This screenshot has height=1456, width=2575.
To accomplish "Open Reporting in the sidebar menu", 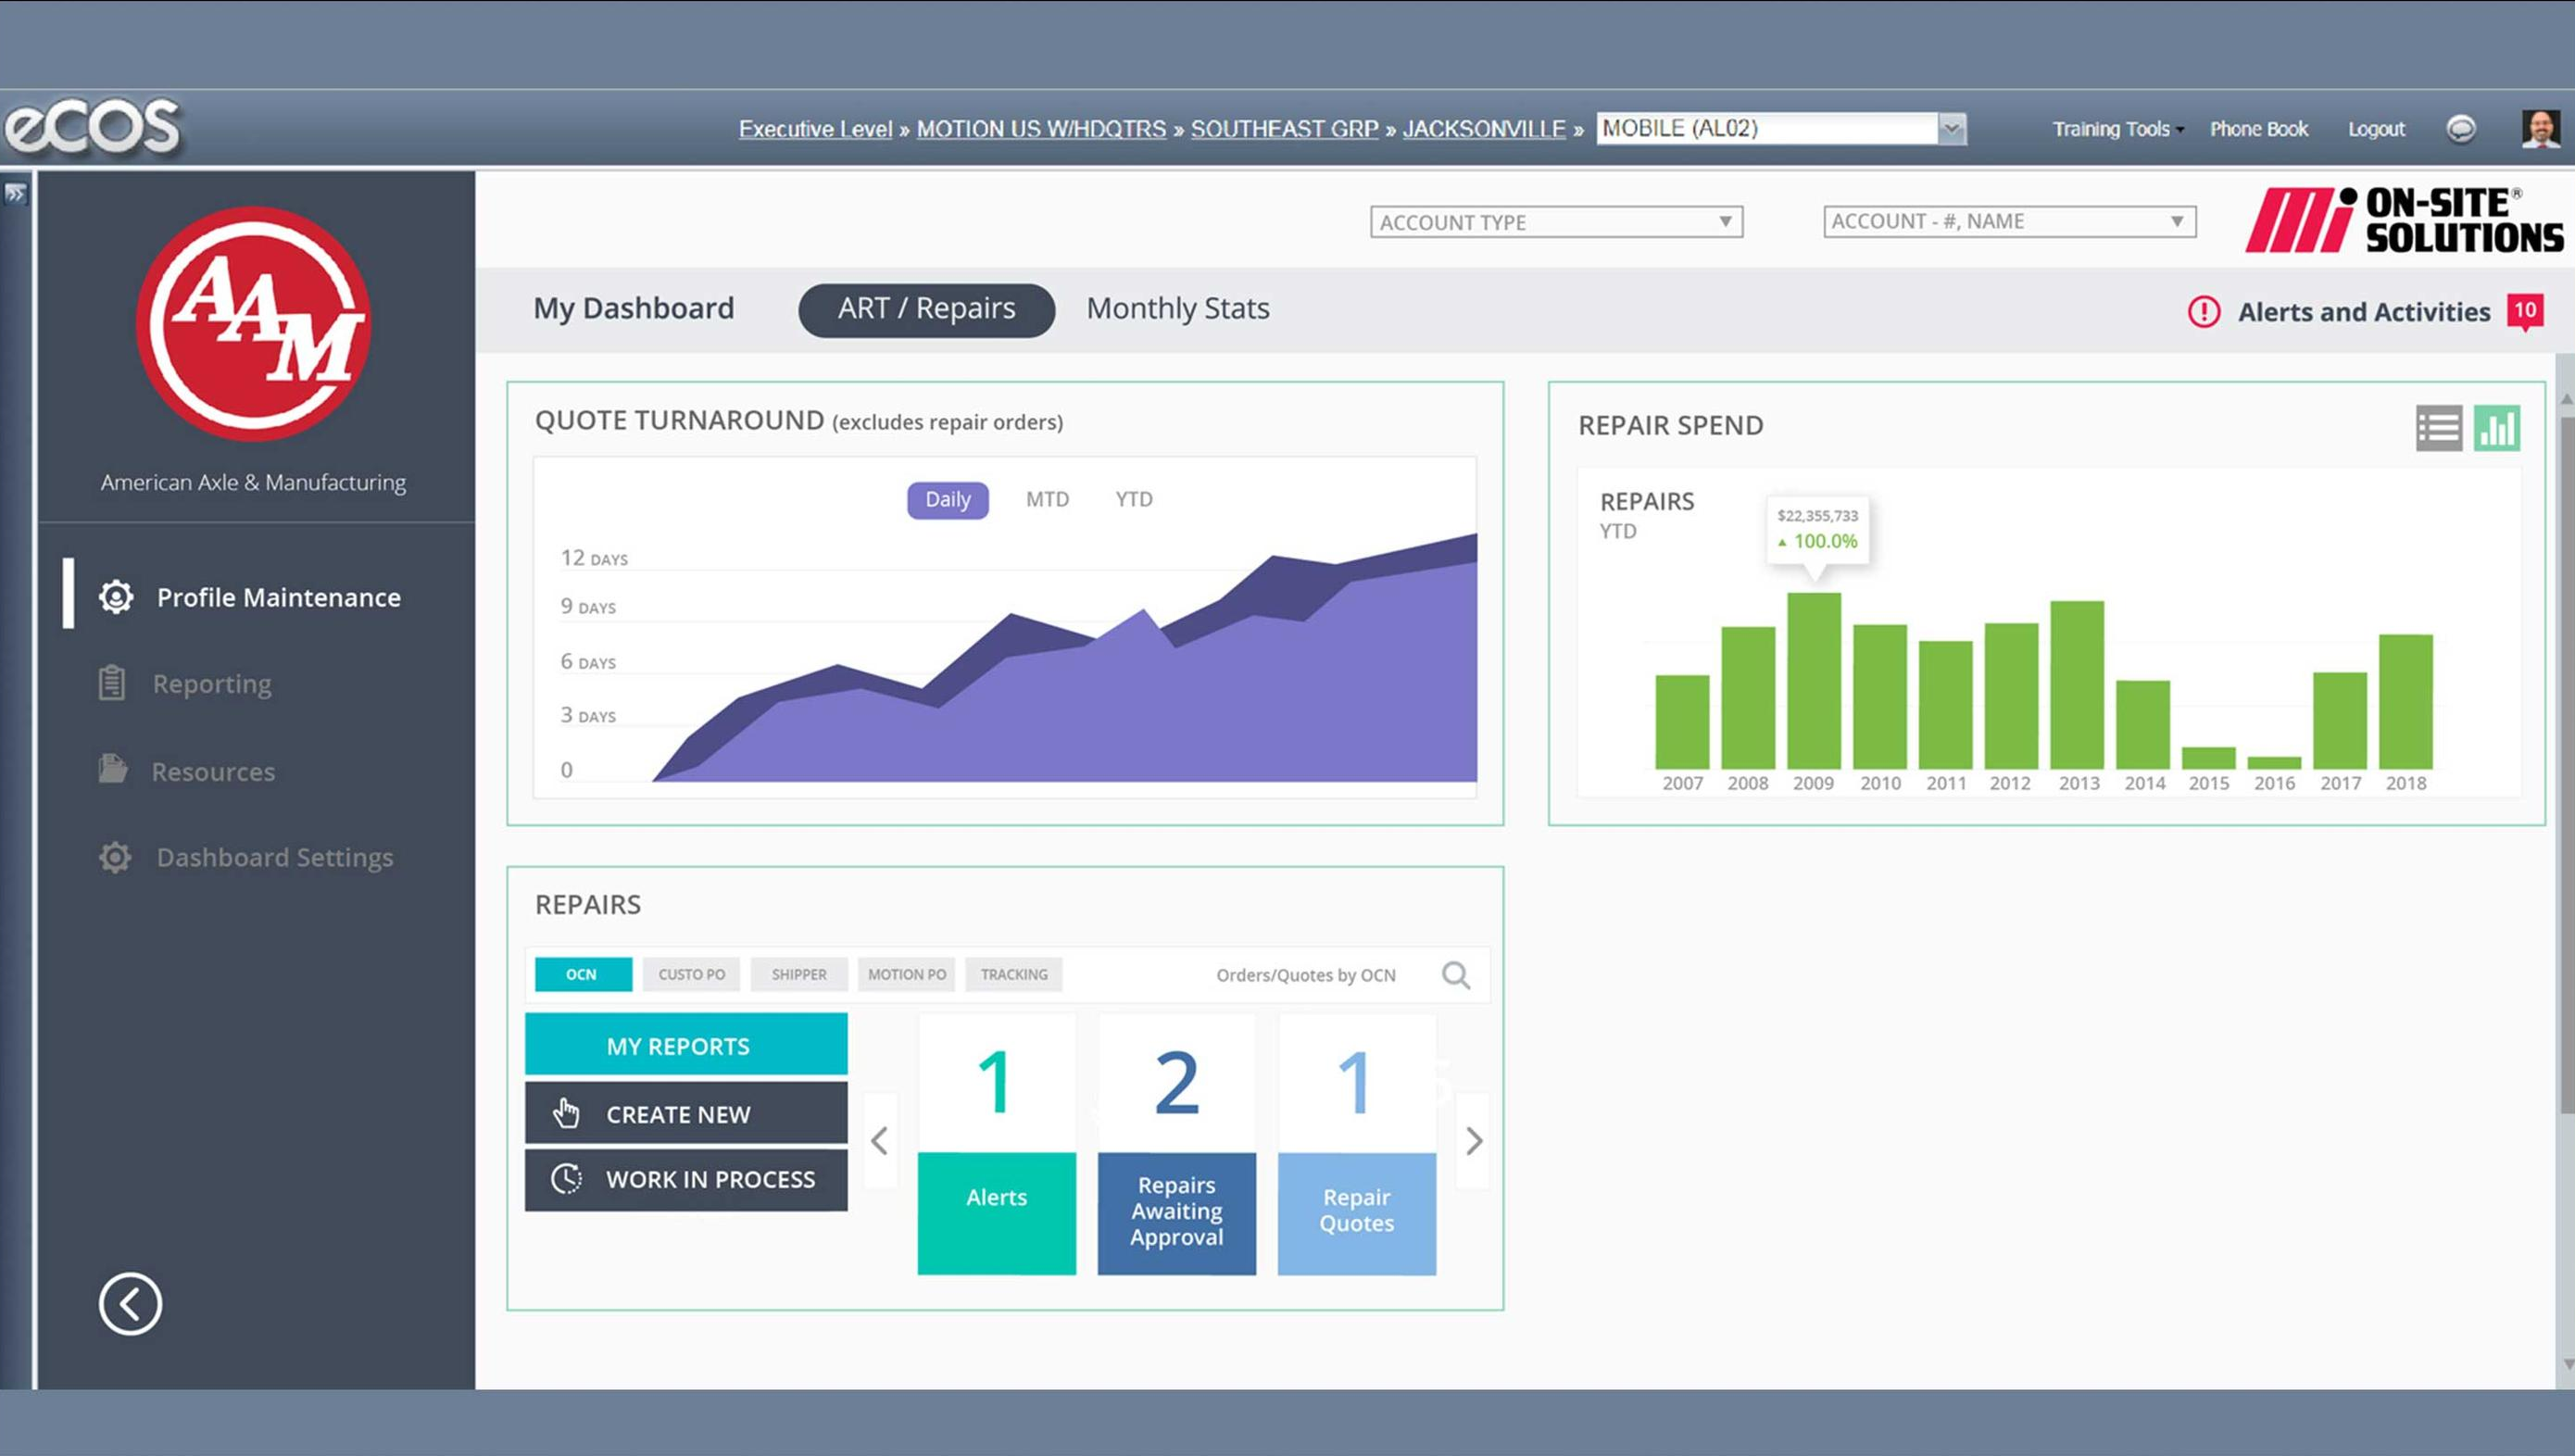I will tap(211, 684).
